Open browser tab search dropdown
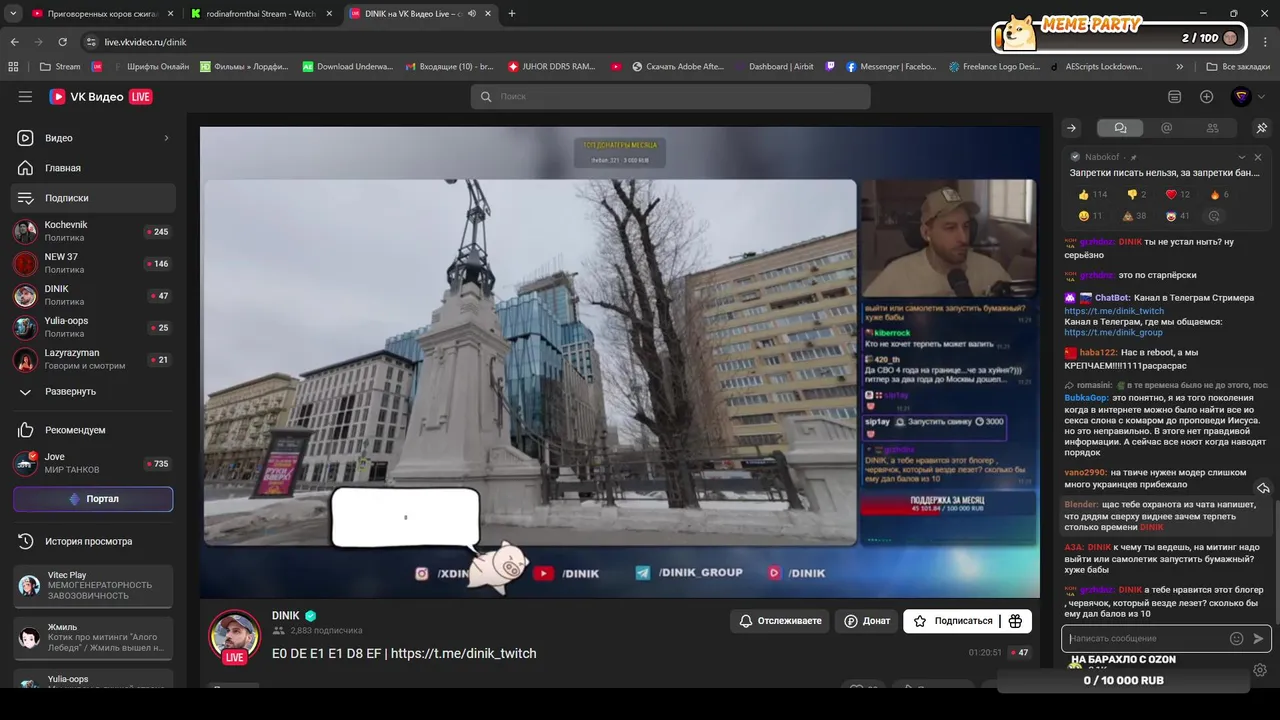The image size is (1280, 720). (x=13, y=14)
